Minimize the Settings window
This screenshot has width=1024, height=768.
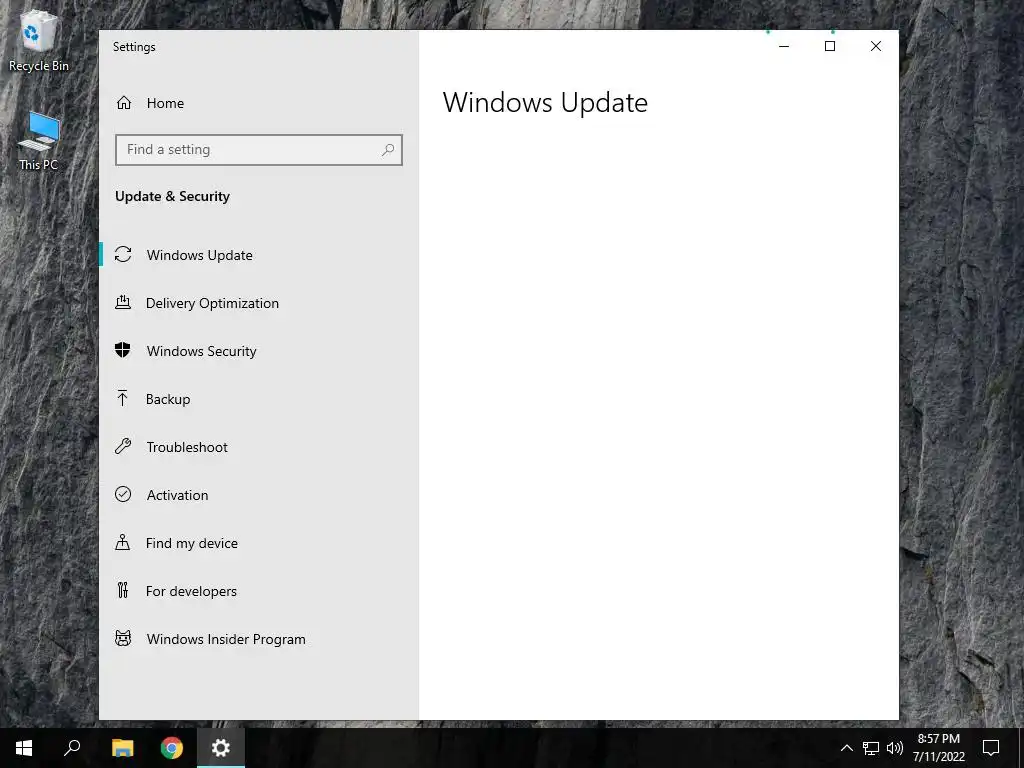(784, 46)
